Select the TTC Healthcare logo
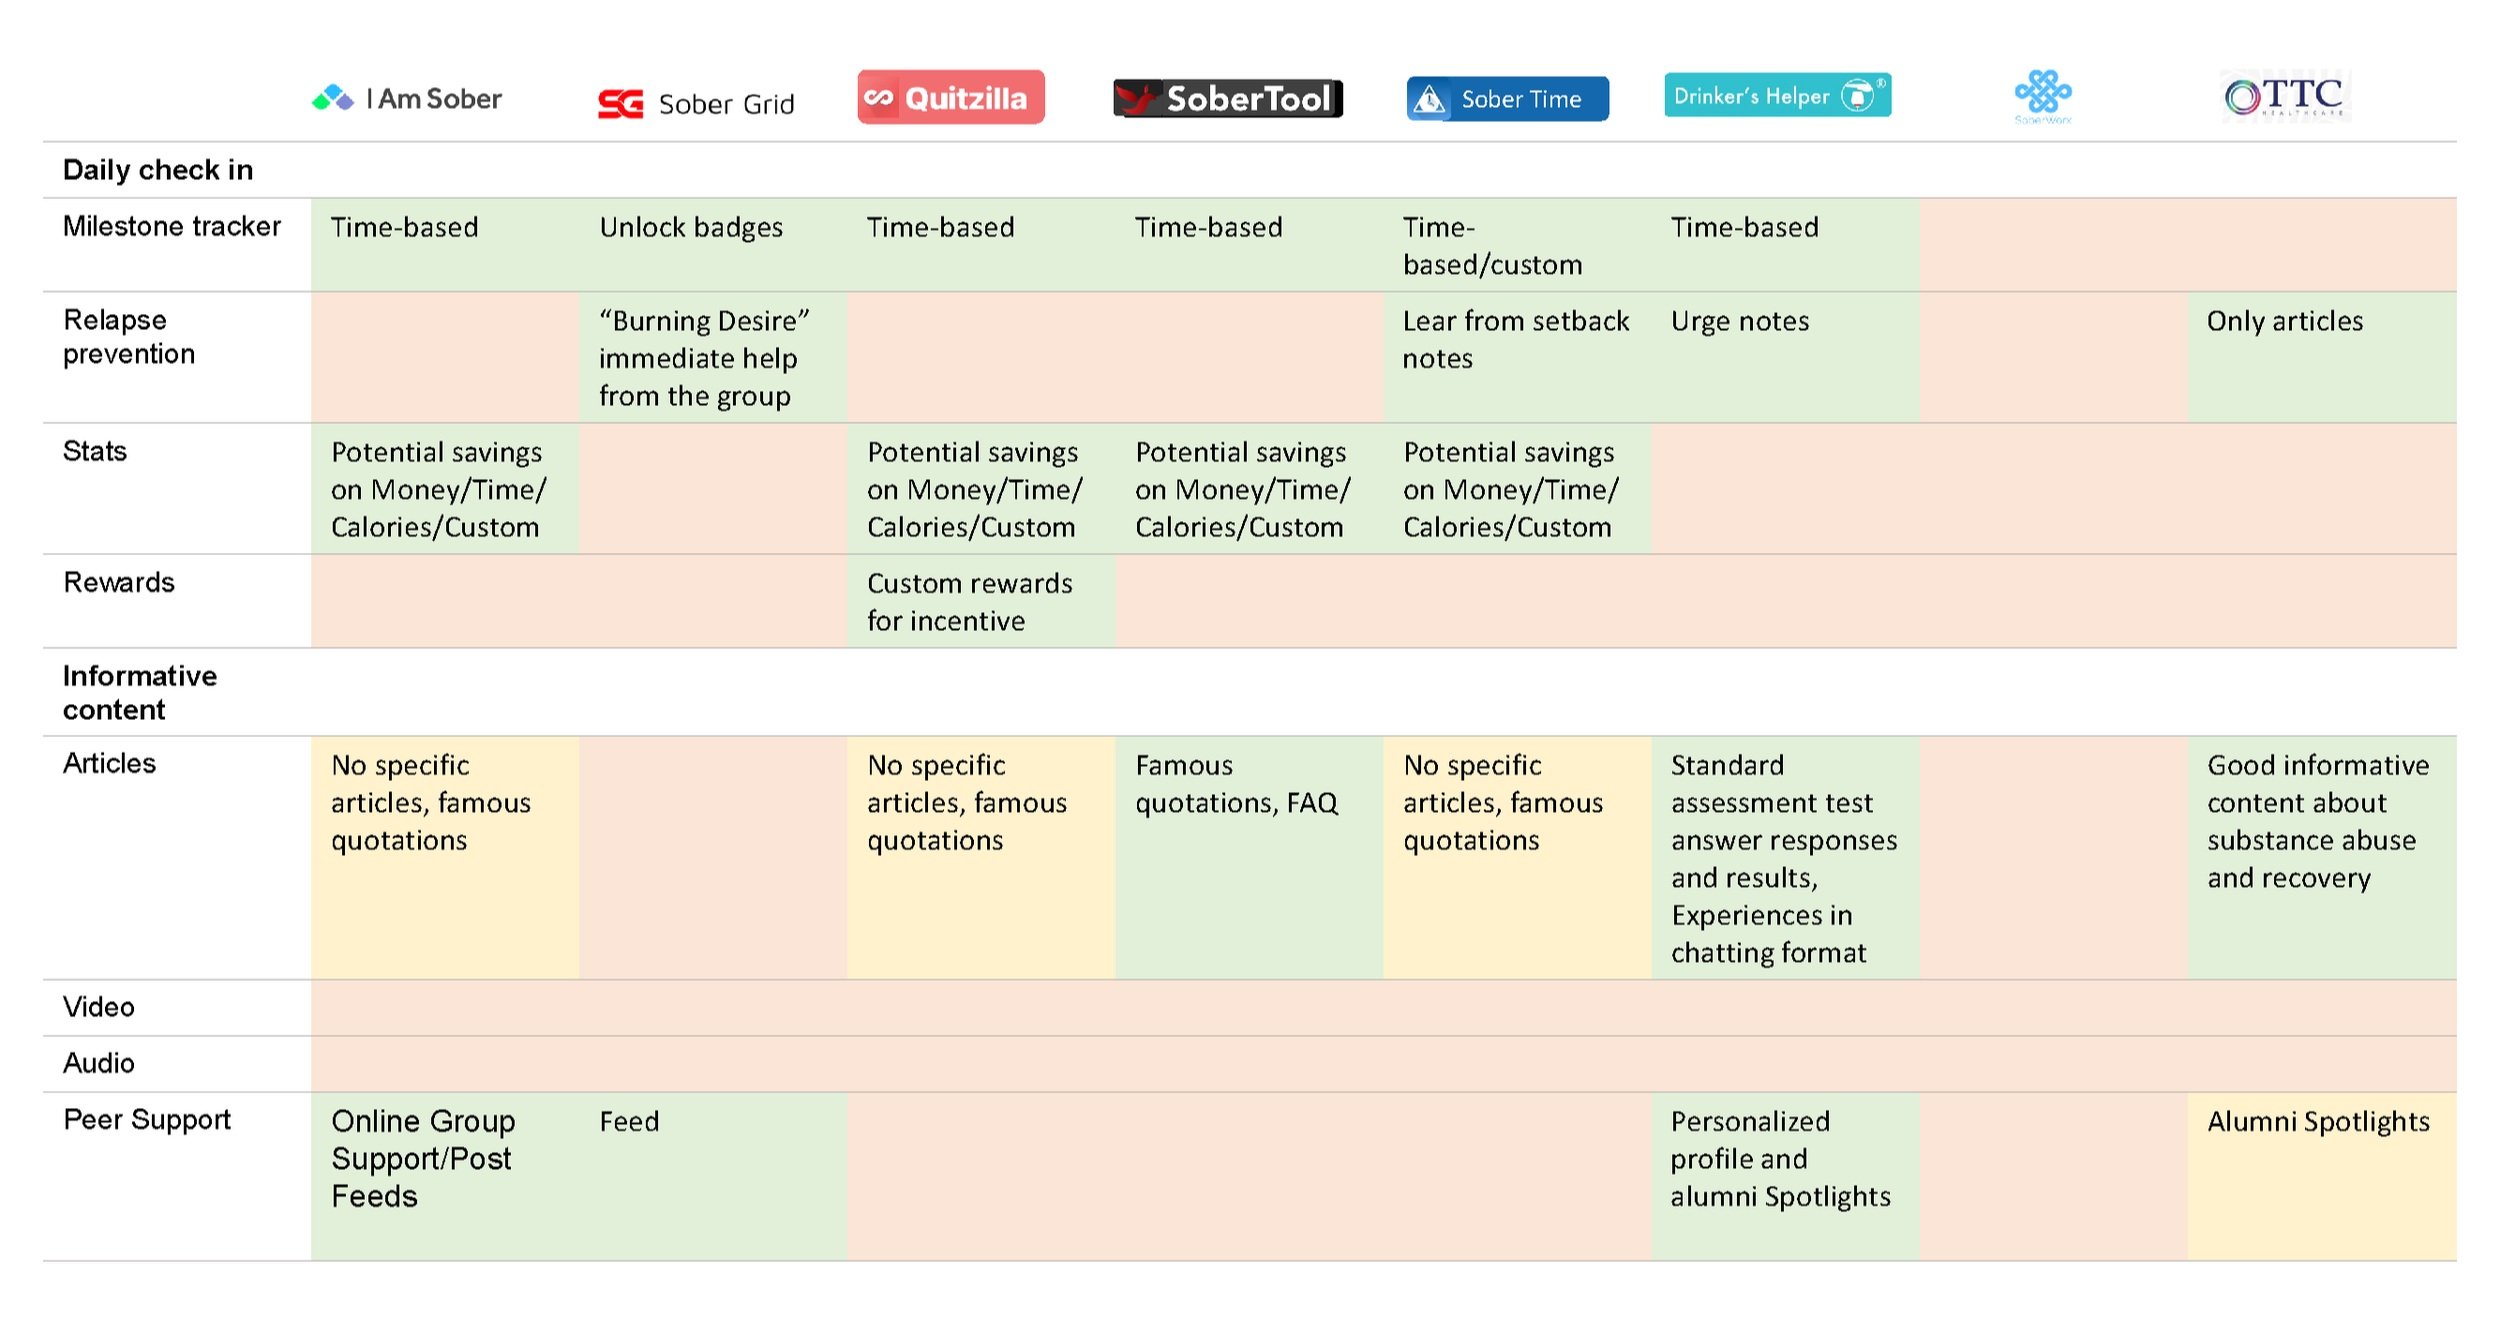Image resolution: width=2500 pixels, height=1332 pixels. (2283, 96)
